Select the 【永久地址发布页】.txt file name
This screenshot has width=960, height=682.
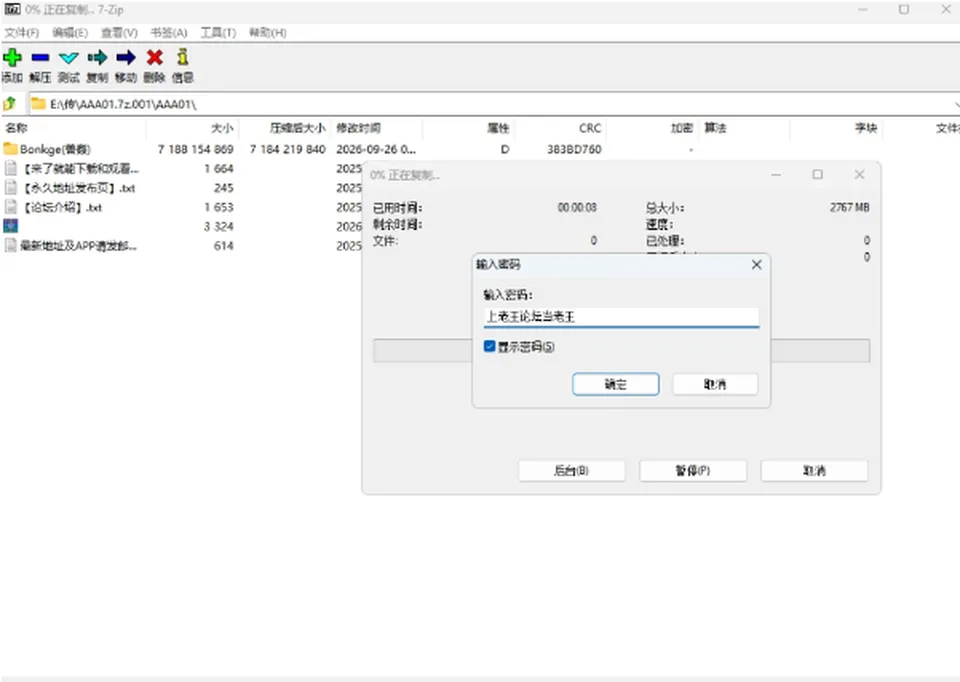coord(78,188)
